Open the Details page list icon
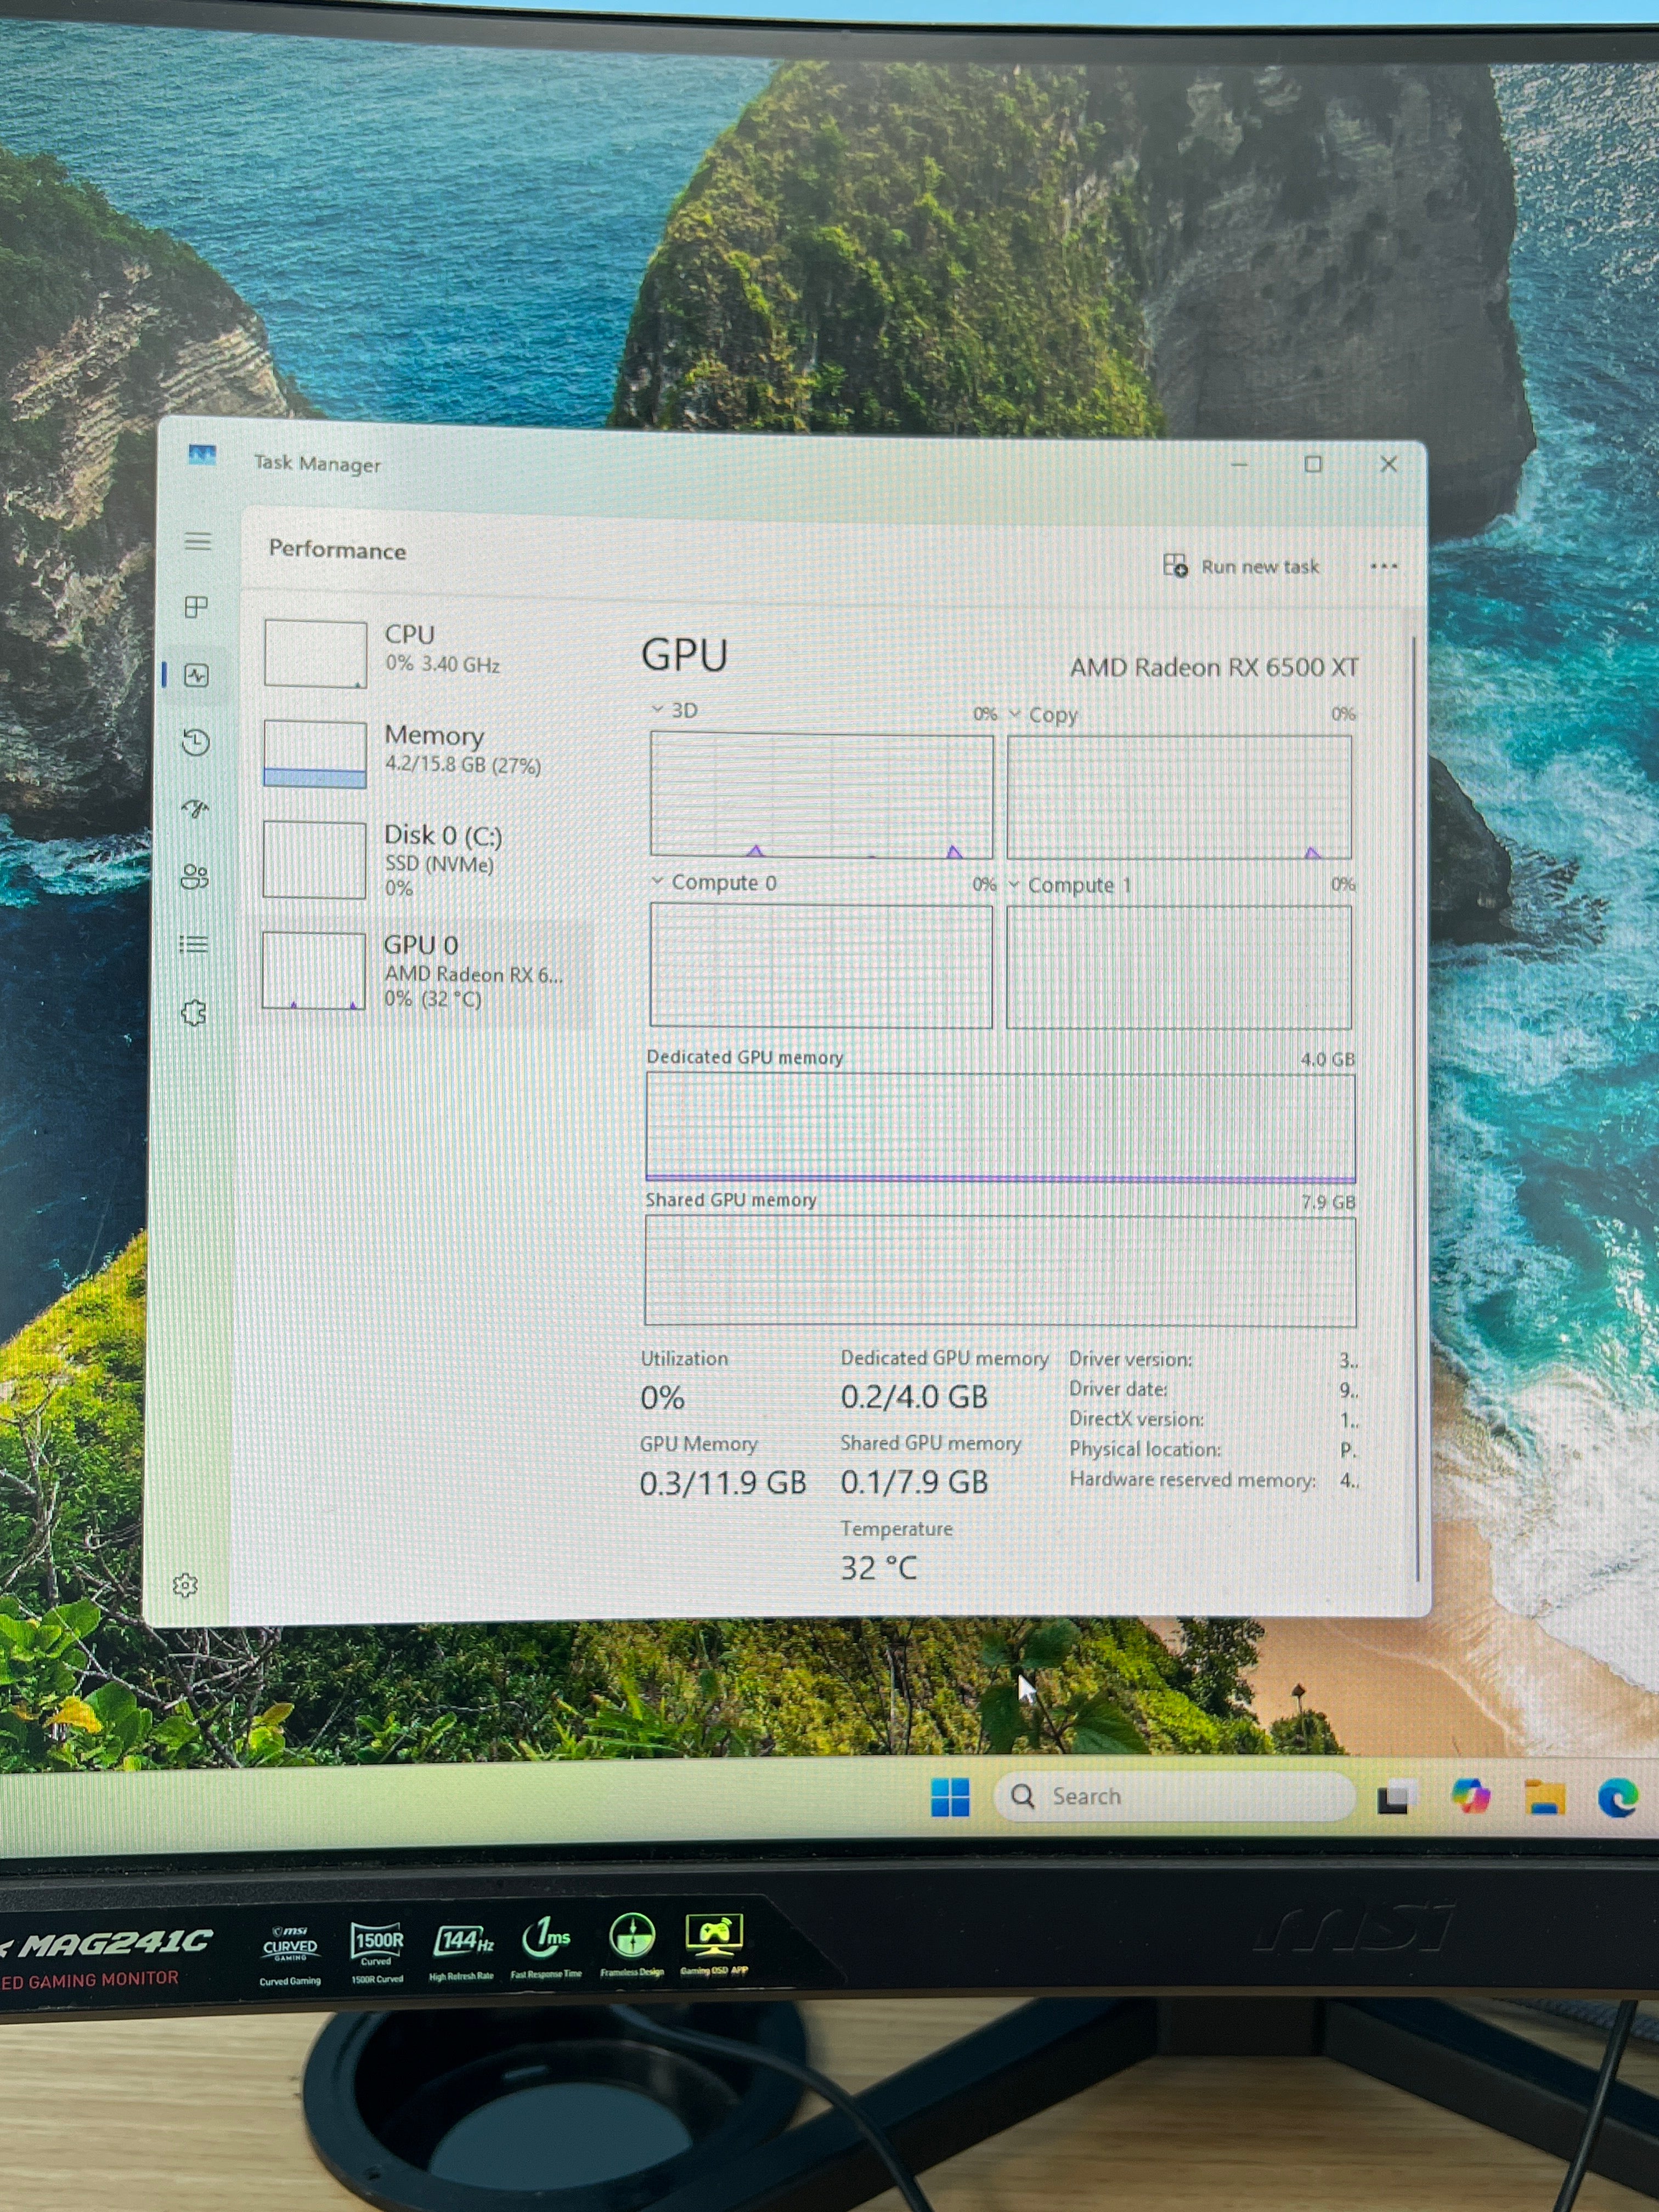 click(x=193, y=945)
